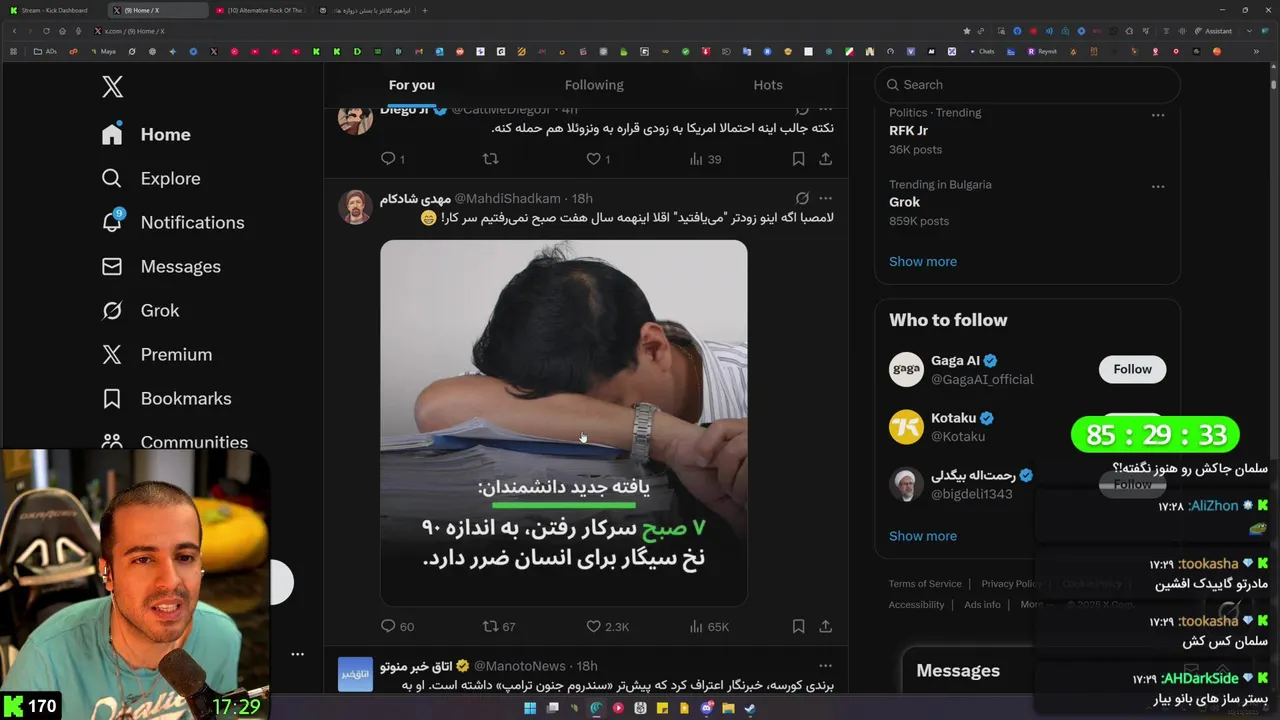Screen dimensions: 1280x720
Task: Open Ads info footer link
Action: (x=982, y=605)
